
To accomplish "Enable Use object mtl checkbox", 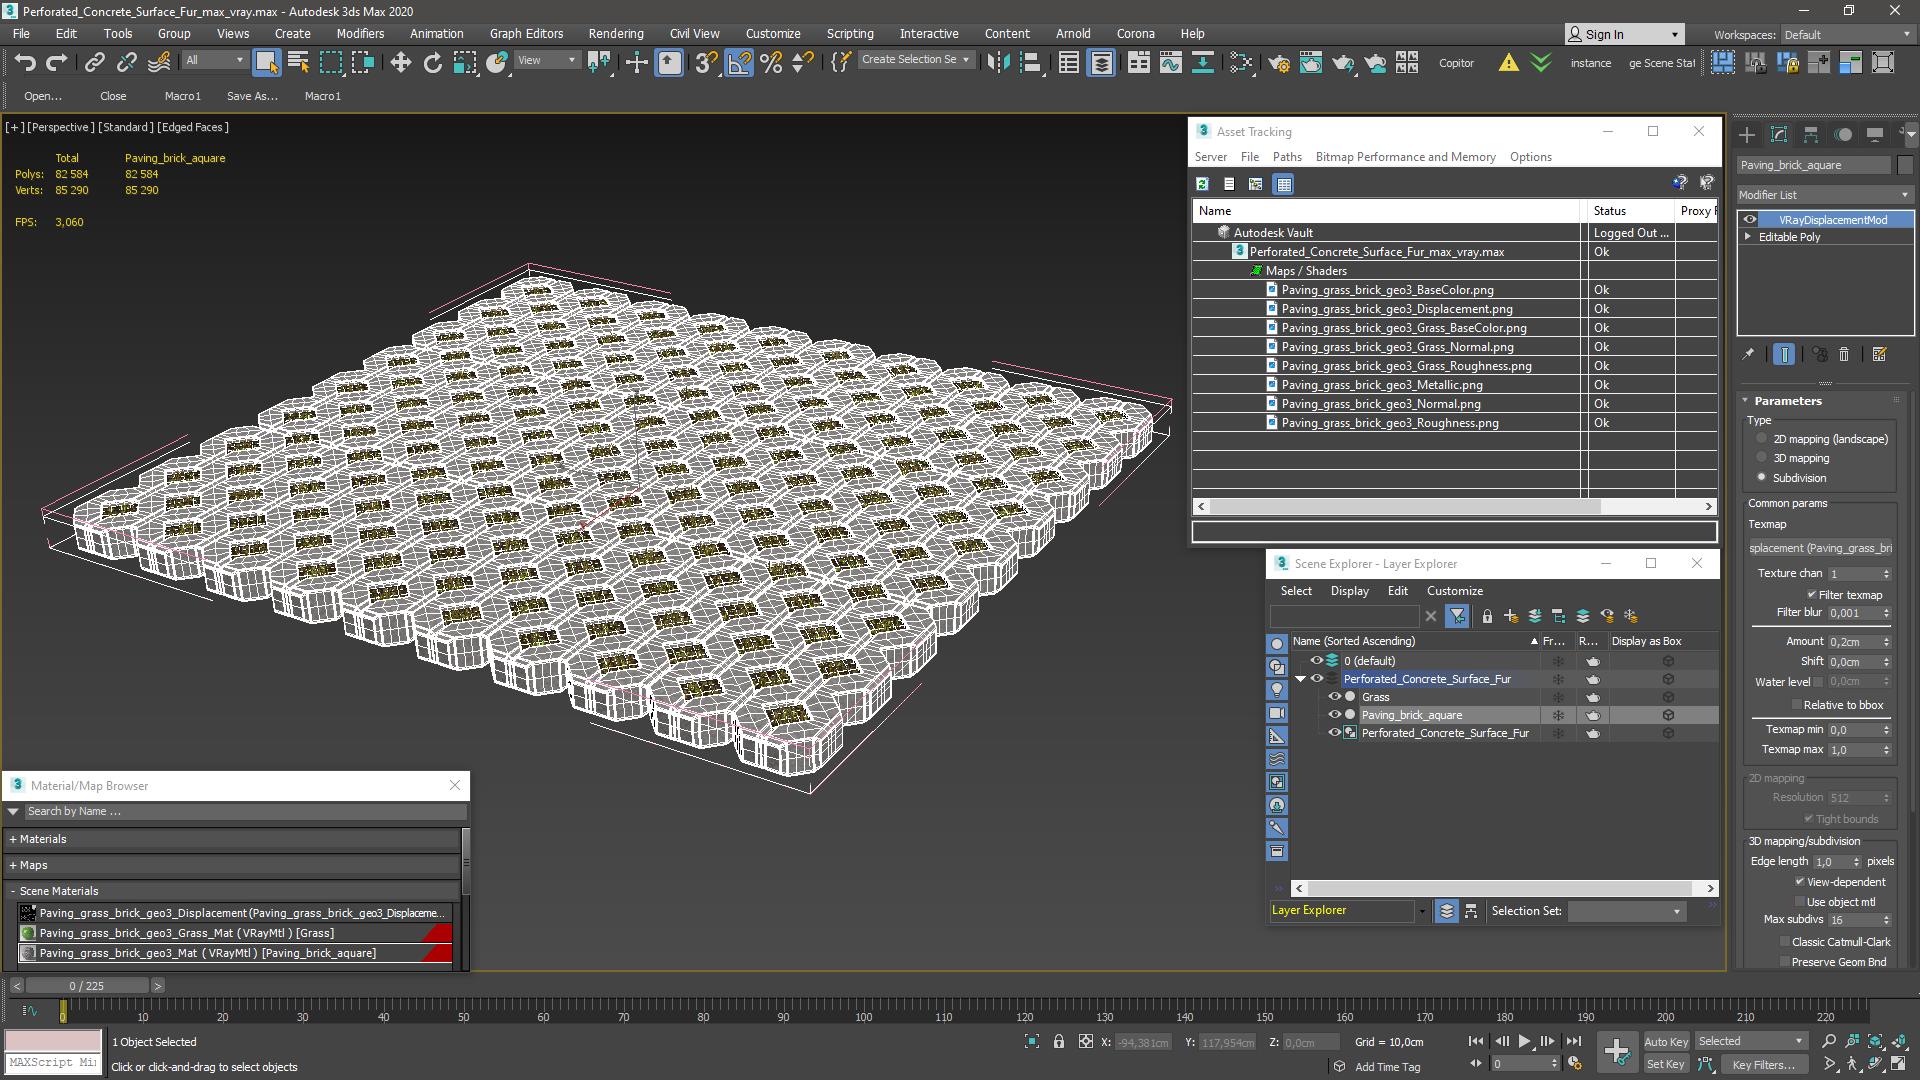I will (1799, 902).
